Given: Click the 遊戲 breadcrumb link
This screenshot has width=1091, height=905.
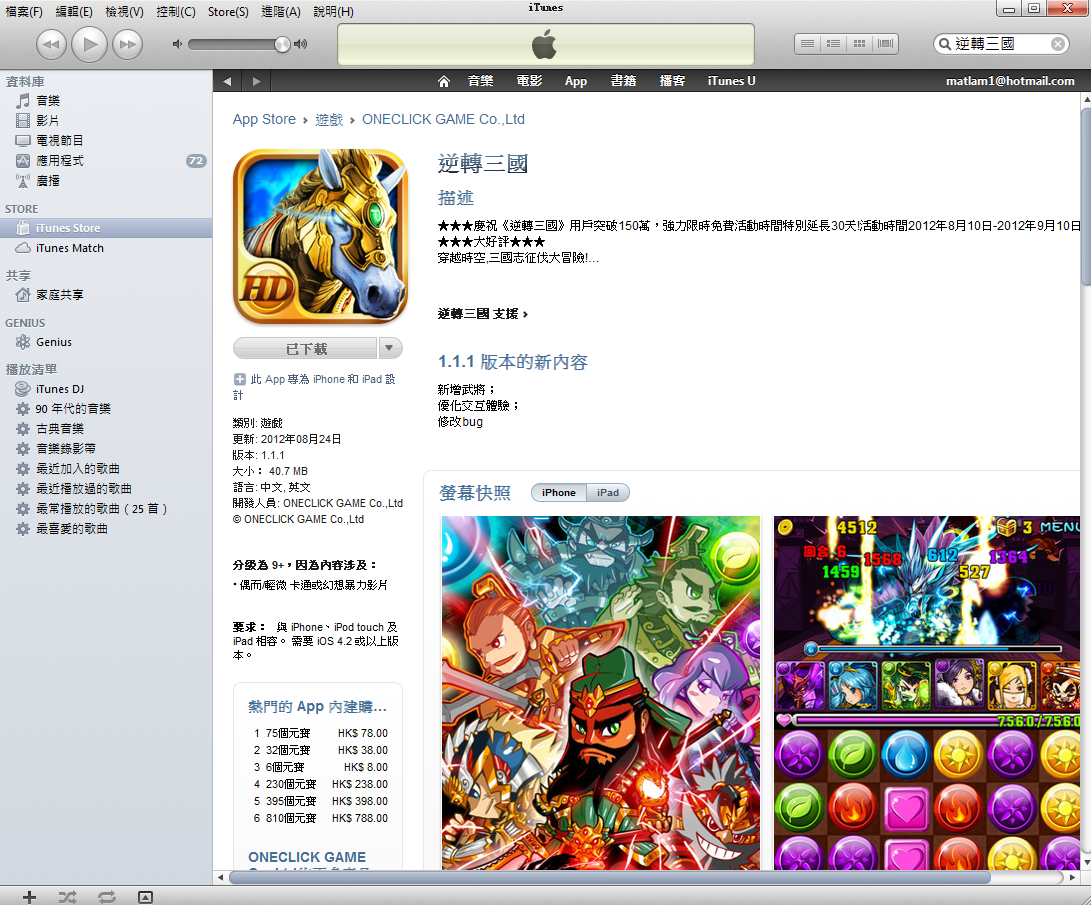Looking at the screenshot, I should 329,120.
